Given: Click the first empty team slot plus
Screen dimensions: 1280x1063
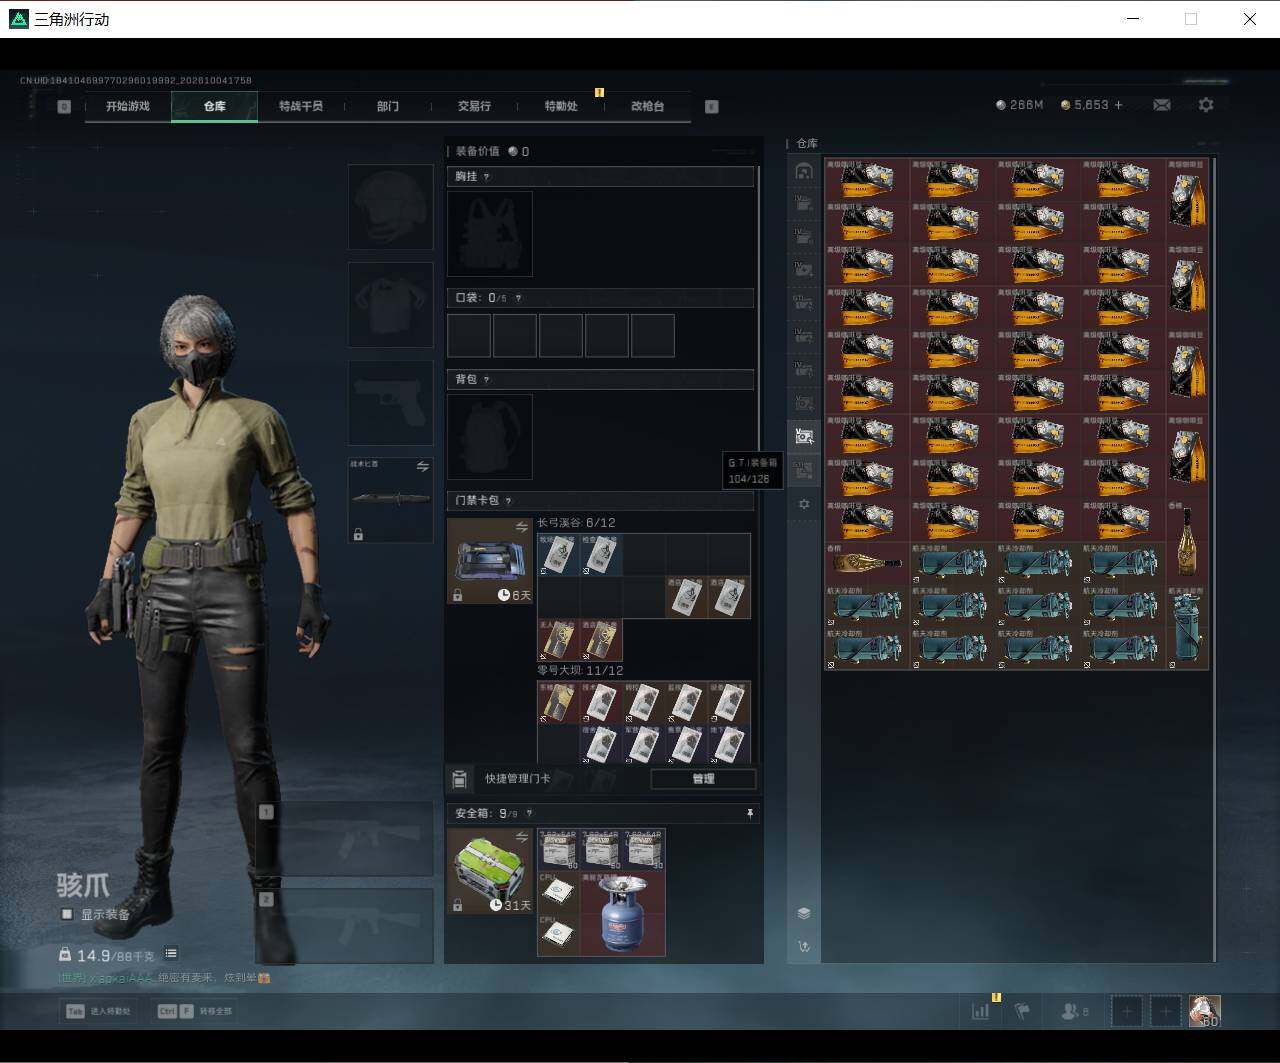Looking at the screenshot, I should point(1126,1011).
